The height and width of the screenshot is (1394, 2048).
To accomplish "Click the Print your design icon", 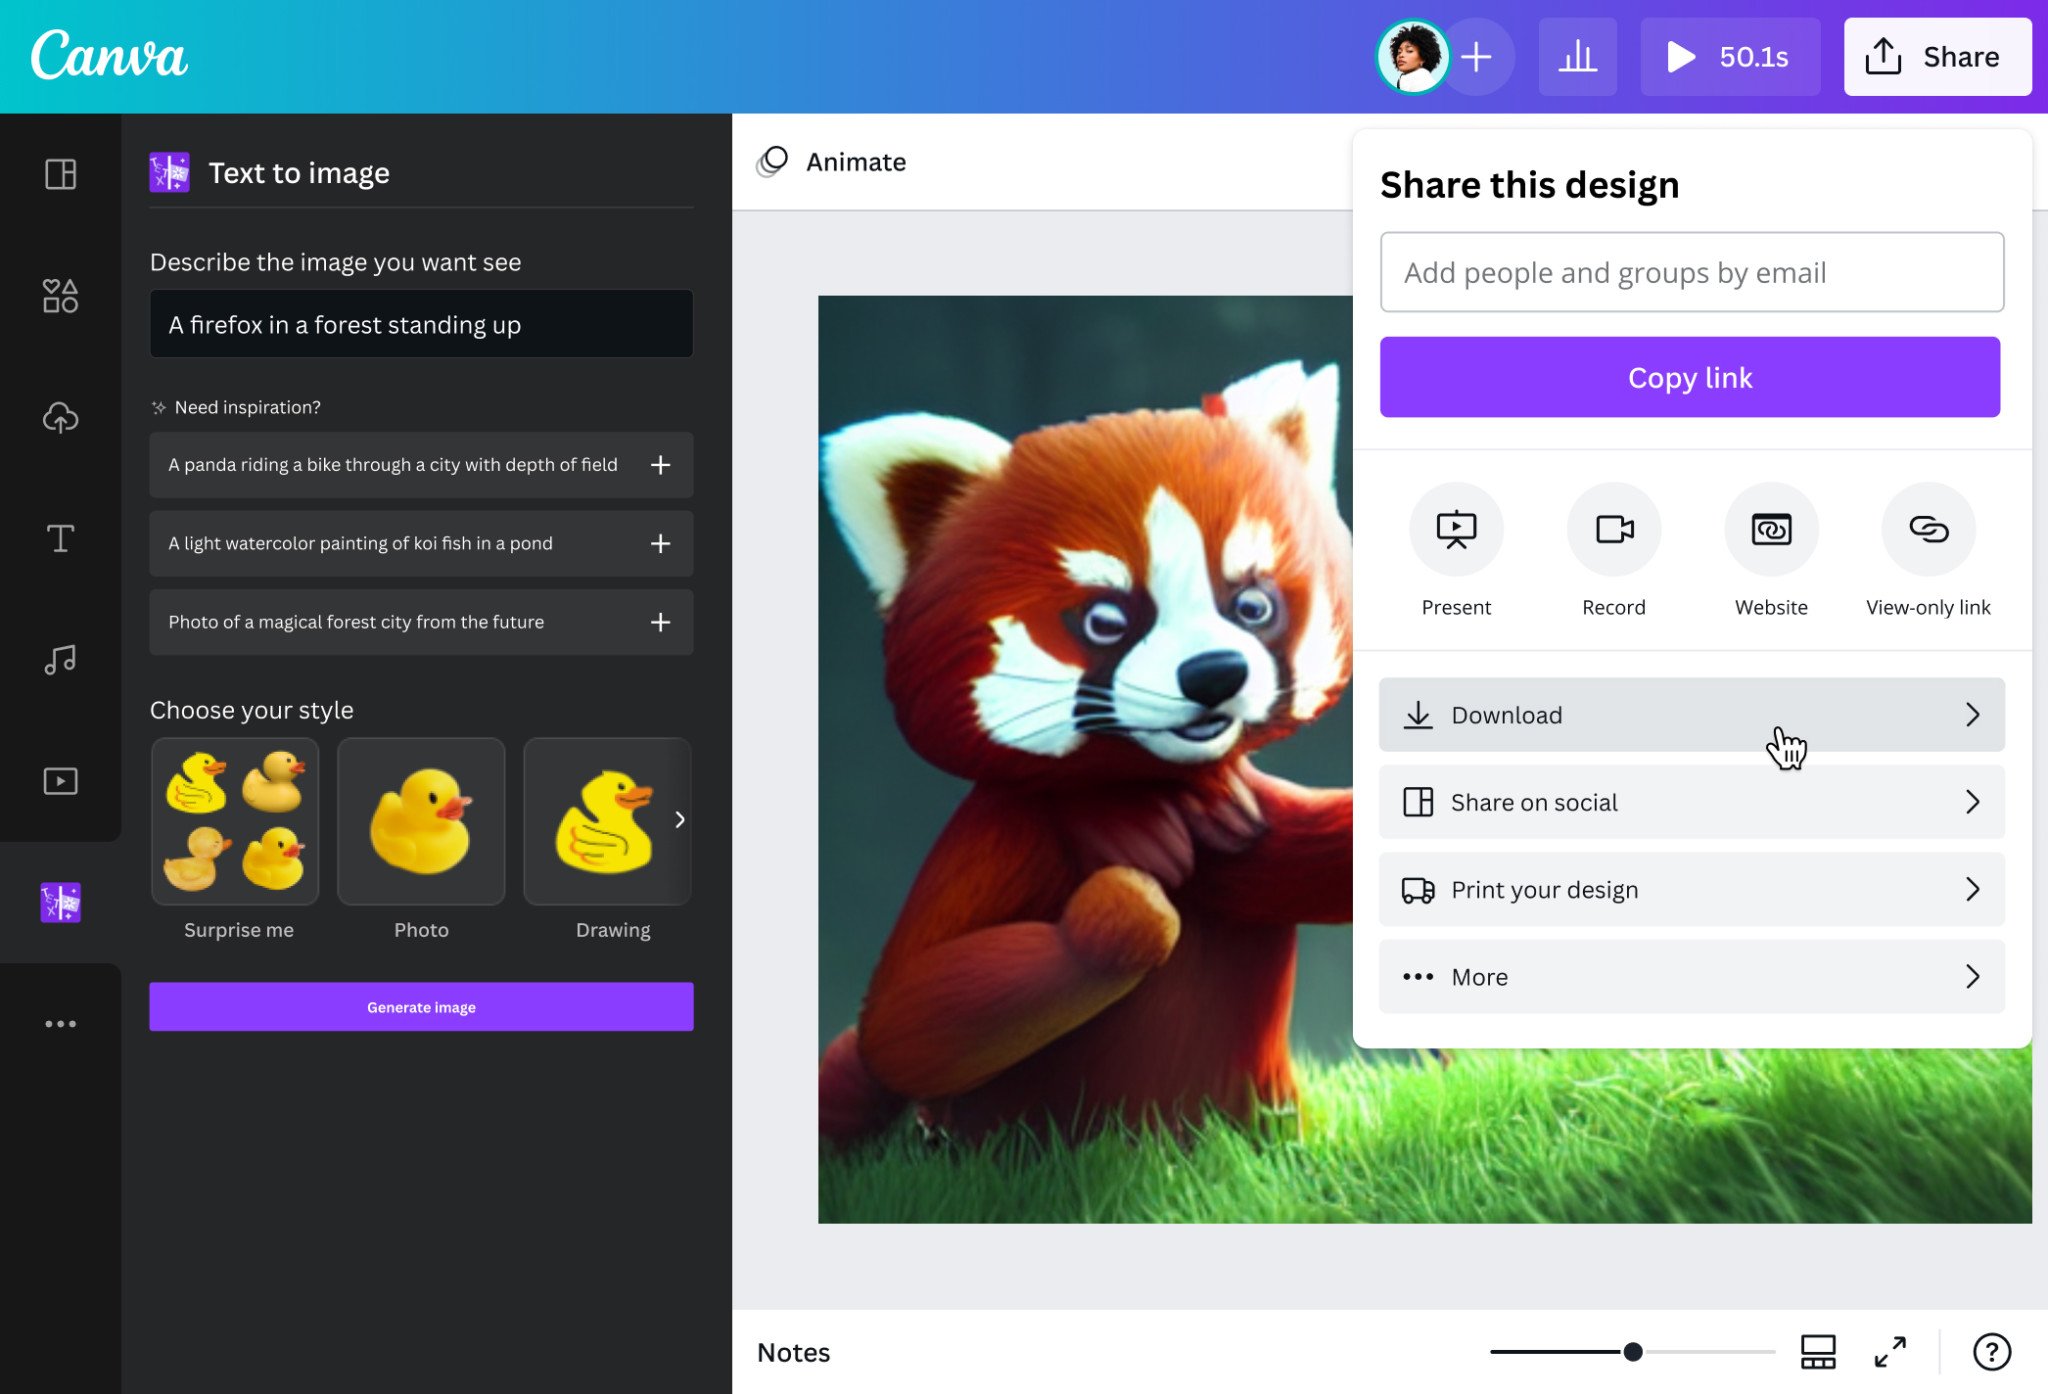I will pyautogui.click(x=1417, y=888).
